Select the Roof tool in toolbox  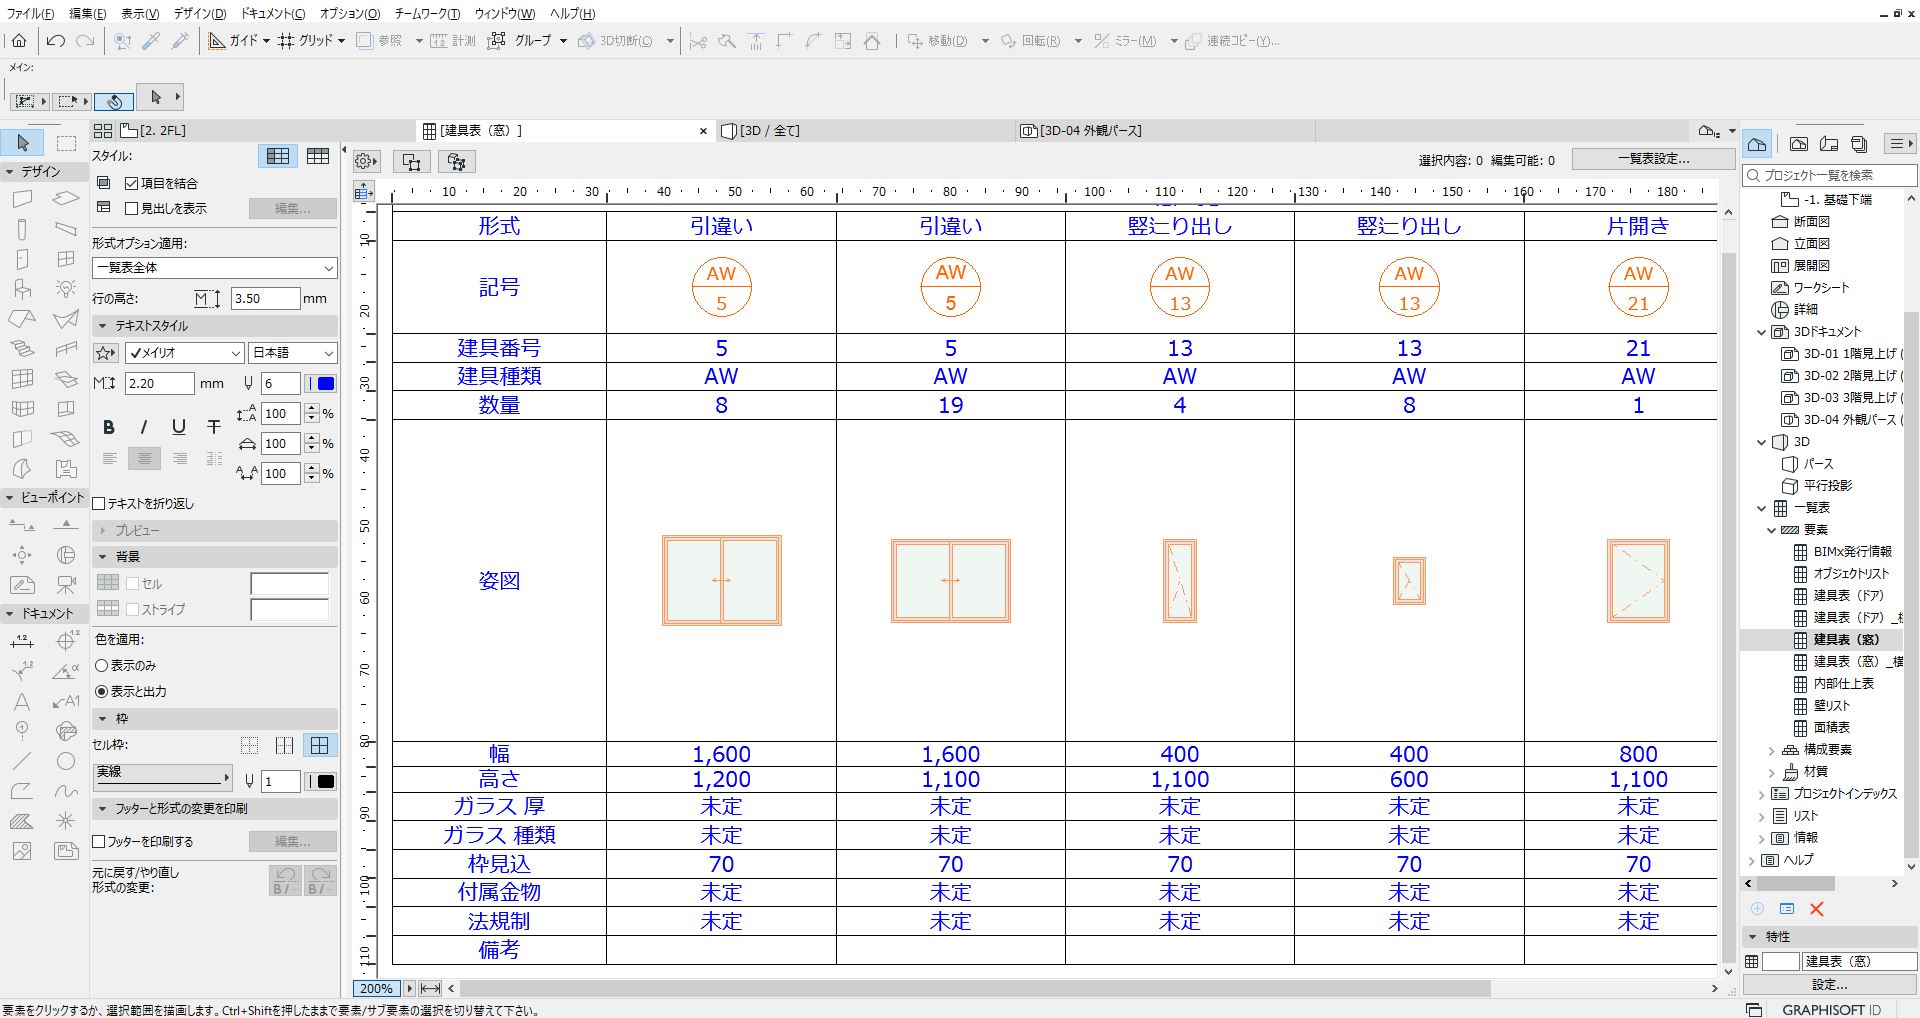click(22, 320)
